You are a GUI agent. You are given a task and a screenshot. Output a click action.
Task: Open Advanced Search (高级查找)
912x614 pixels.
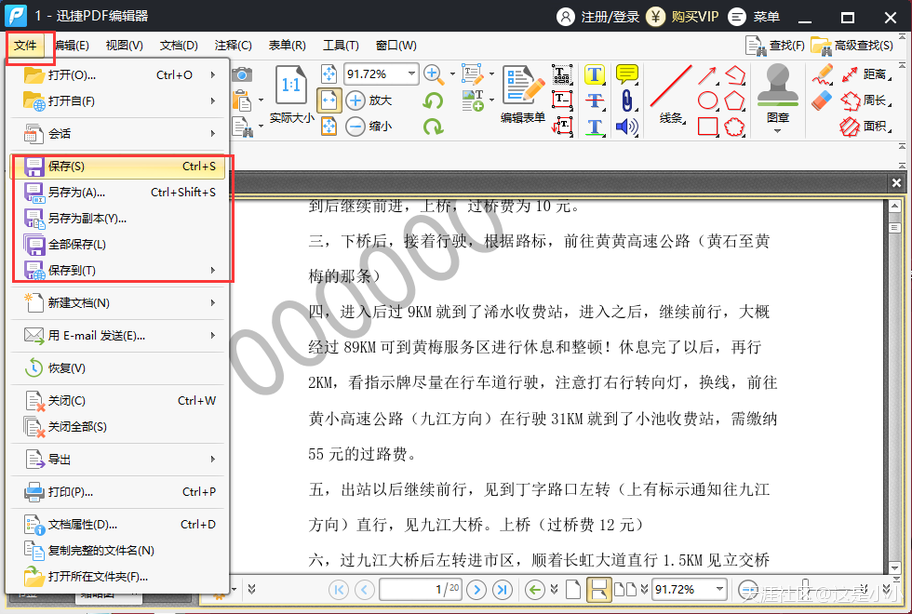853,45
